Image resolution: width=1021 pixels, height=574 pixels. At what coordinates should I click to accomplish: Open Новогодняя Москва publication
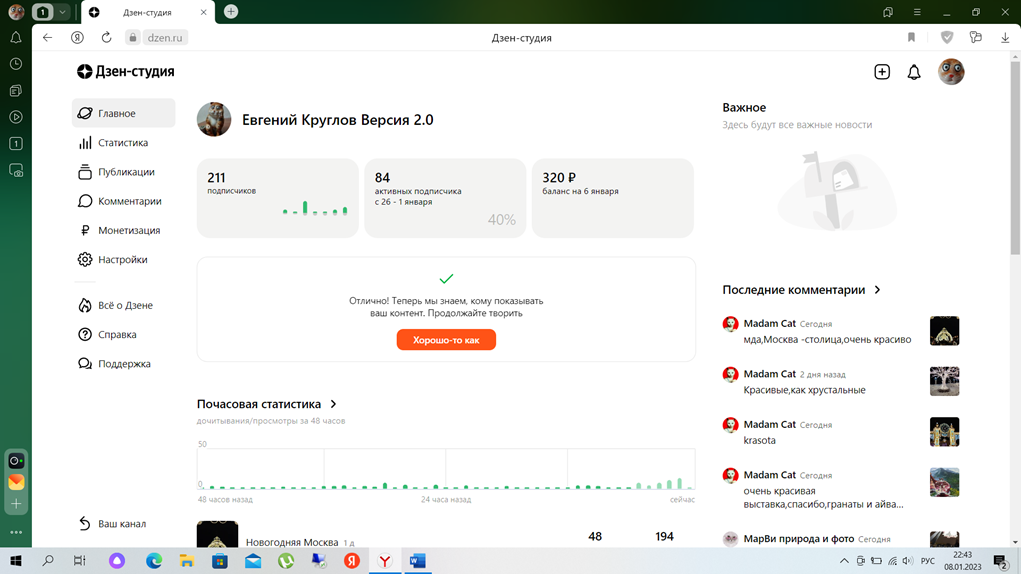click(292, 542)
